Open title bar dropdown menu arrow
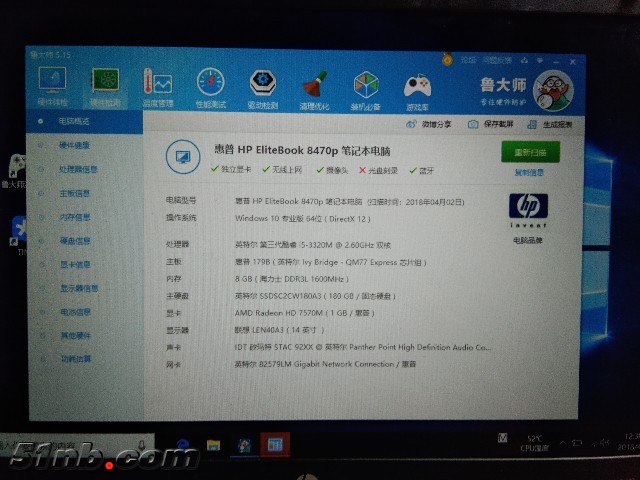 tap(540, 60)
